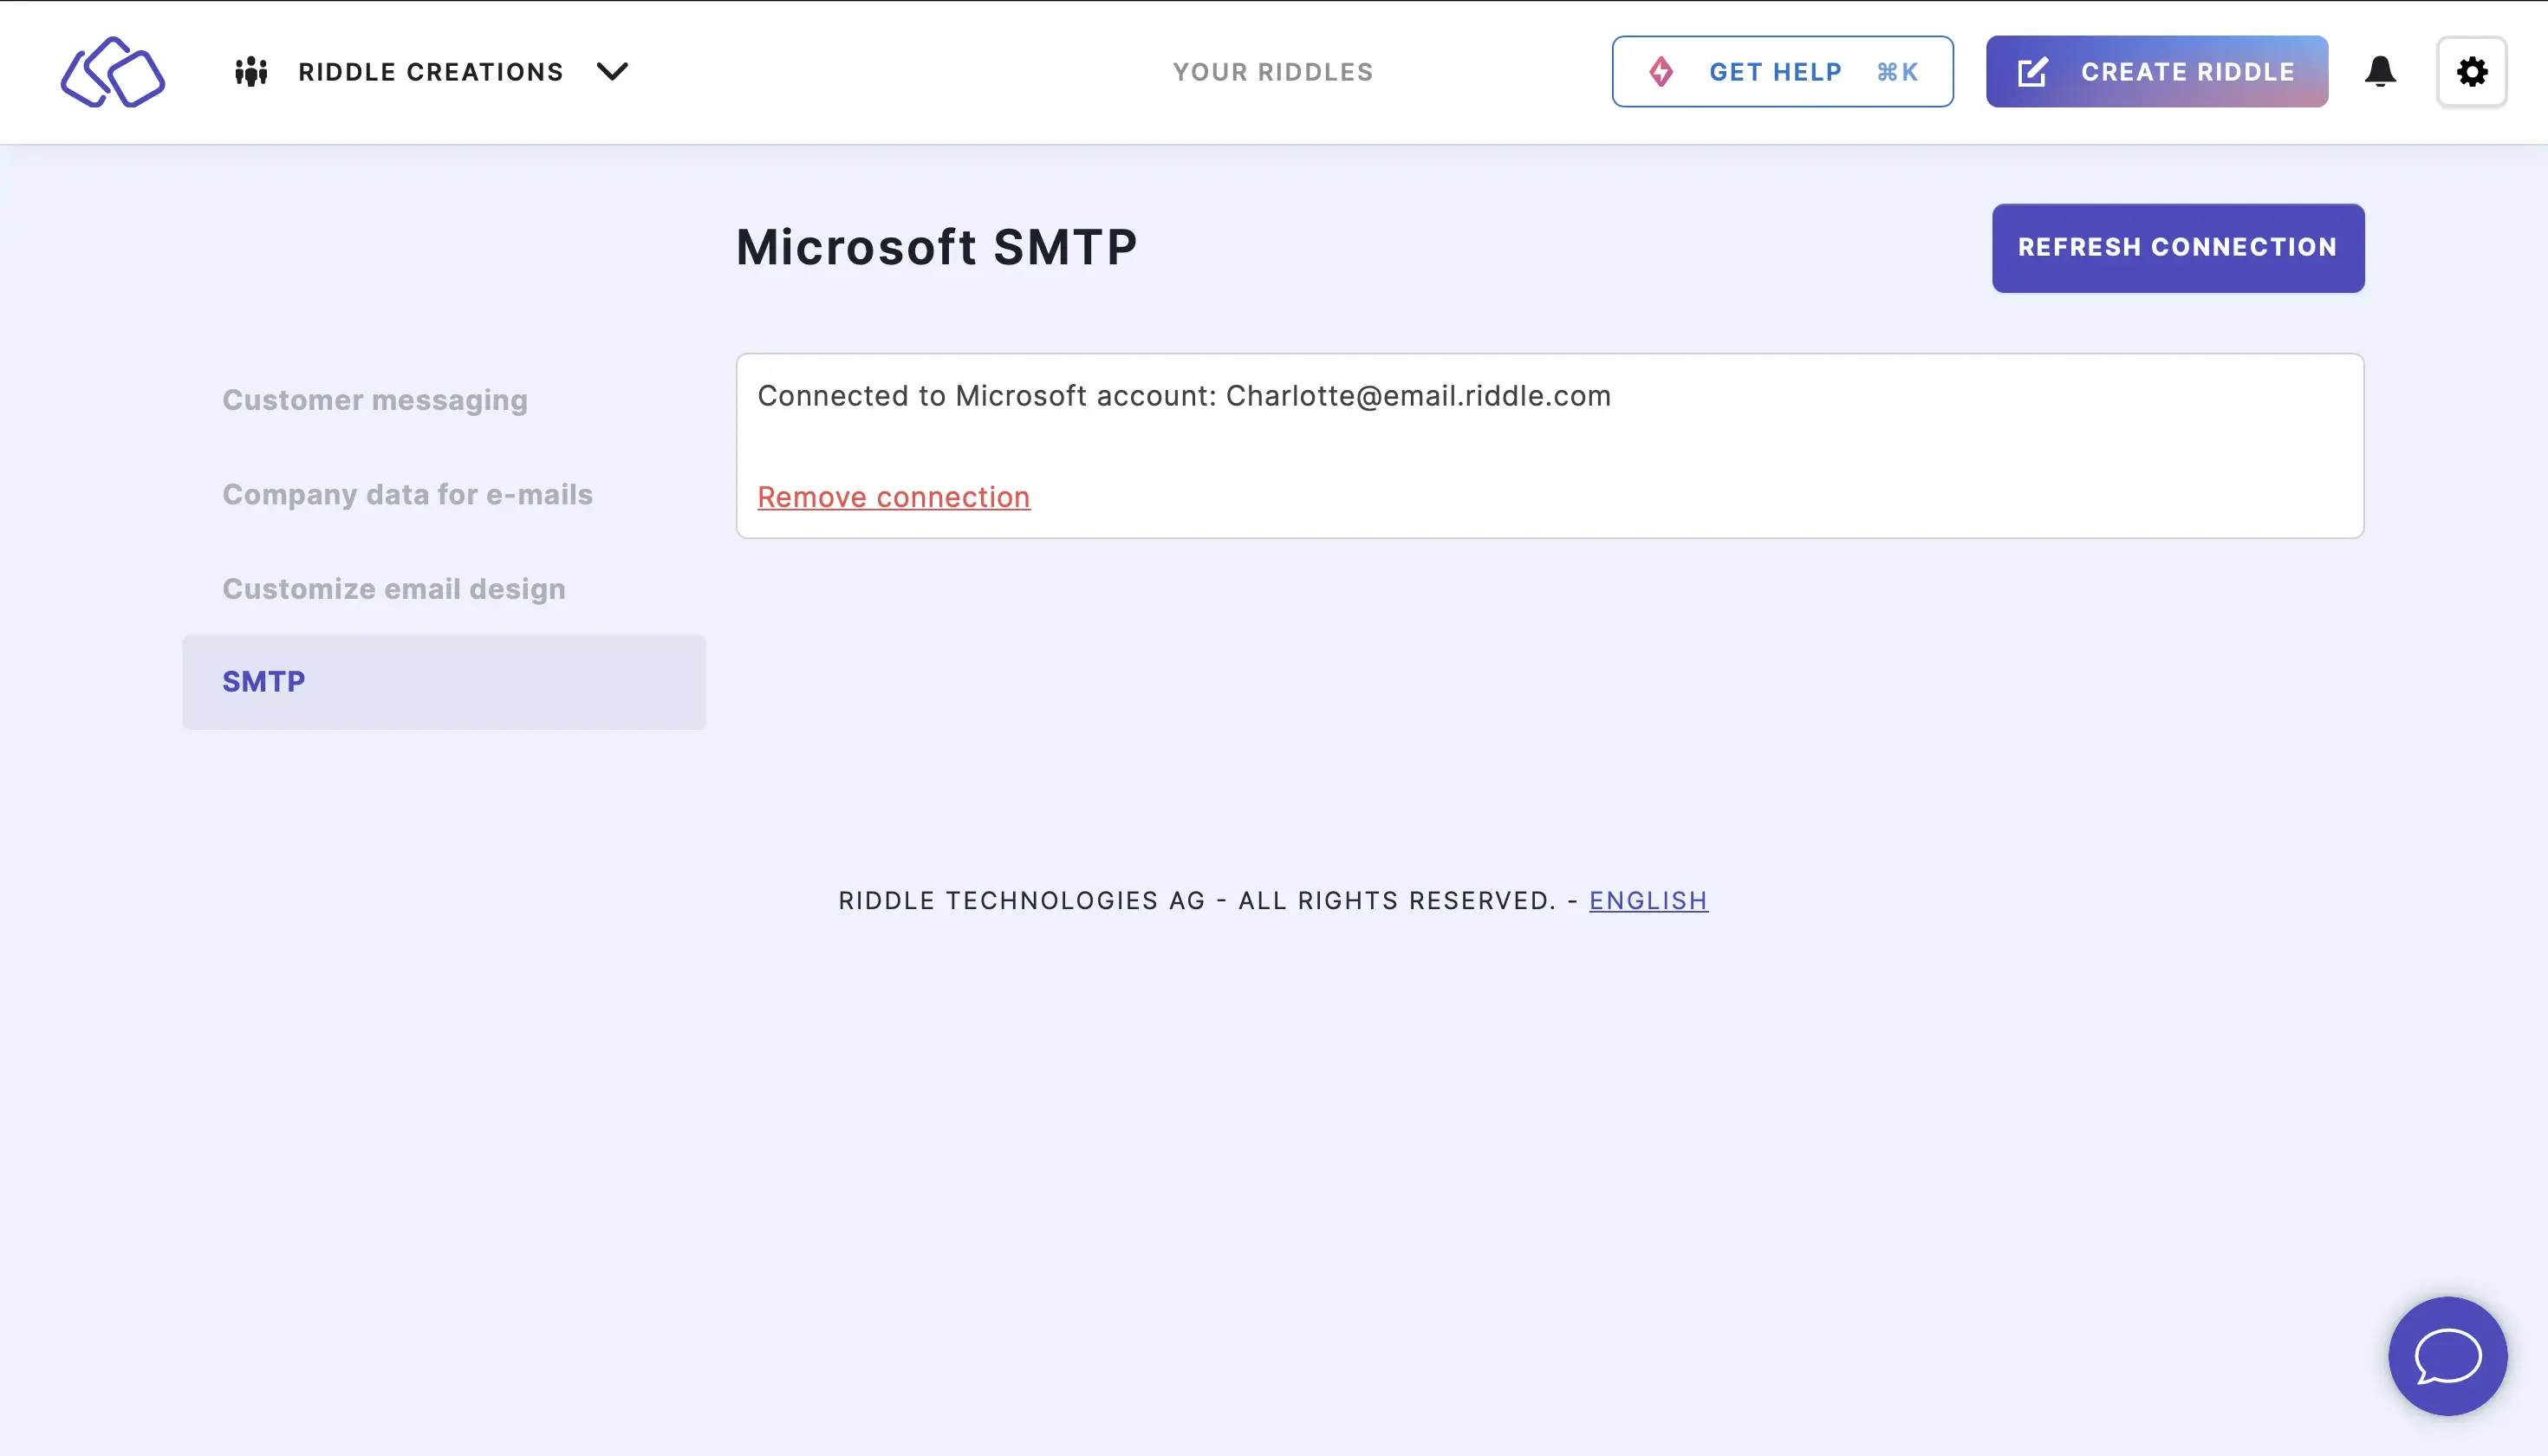This screenshot has height=1456, width=2548.
Task: Open settings gear icon
Action: coord(2471,72)
